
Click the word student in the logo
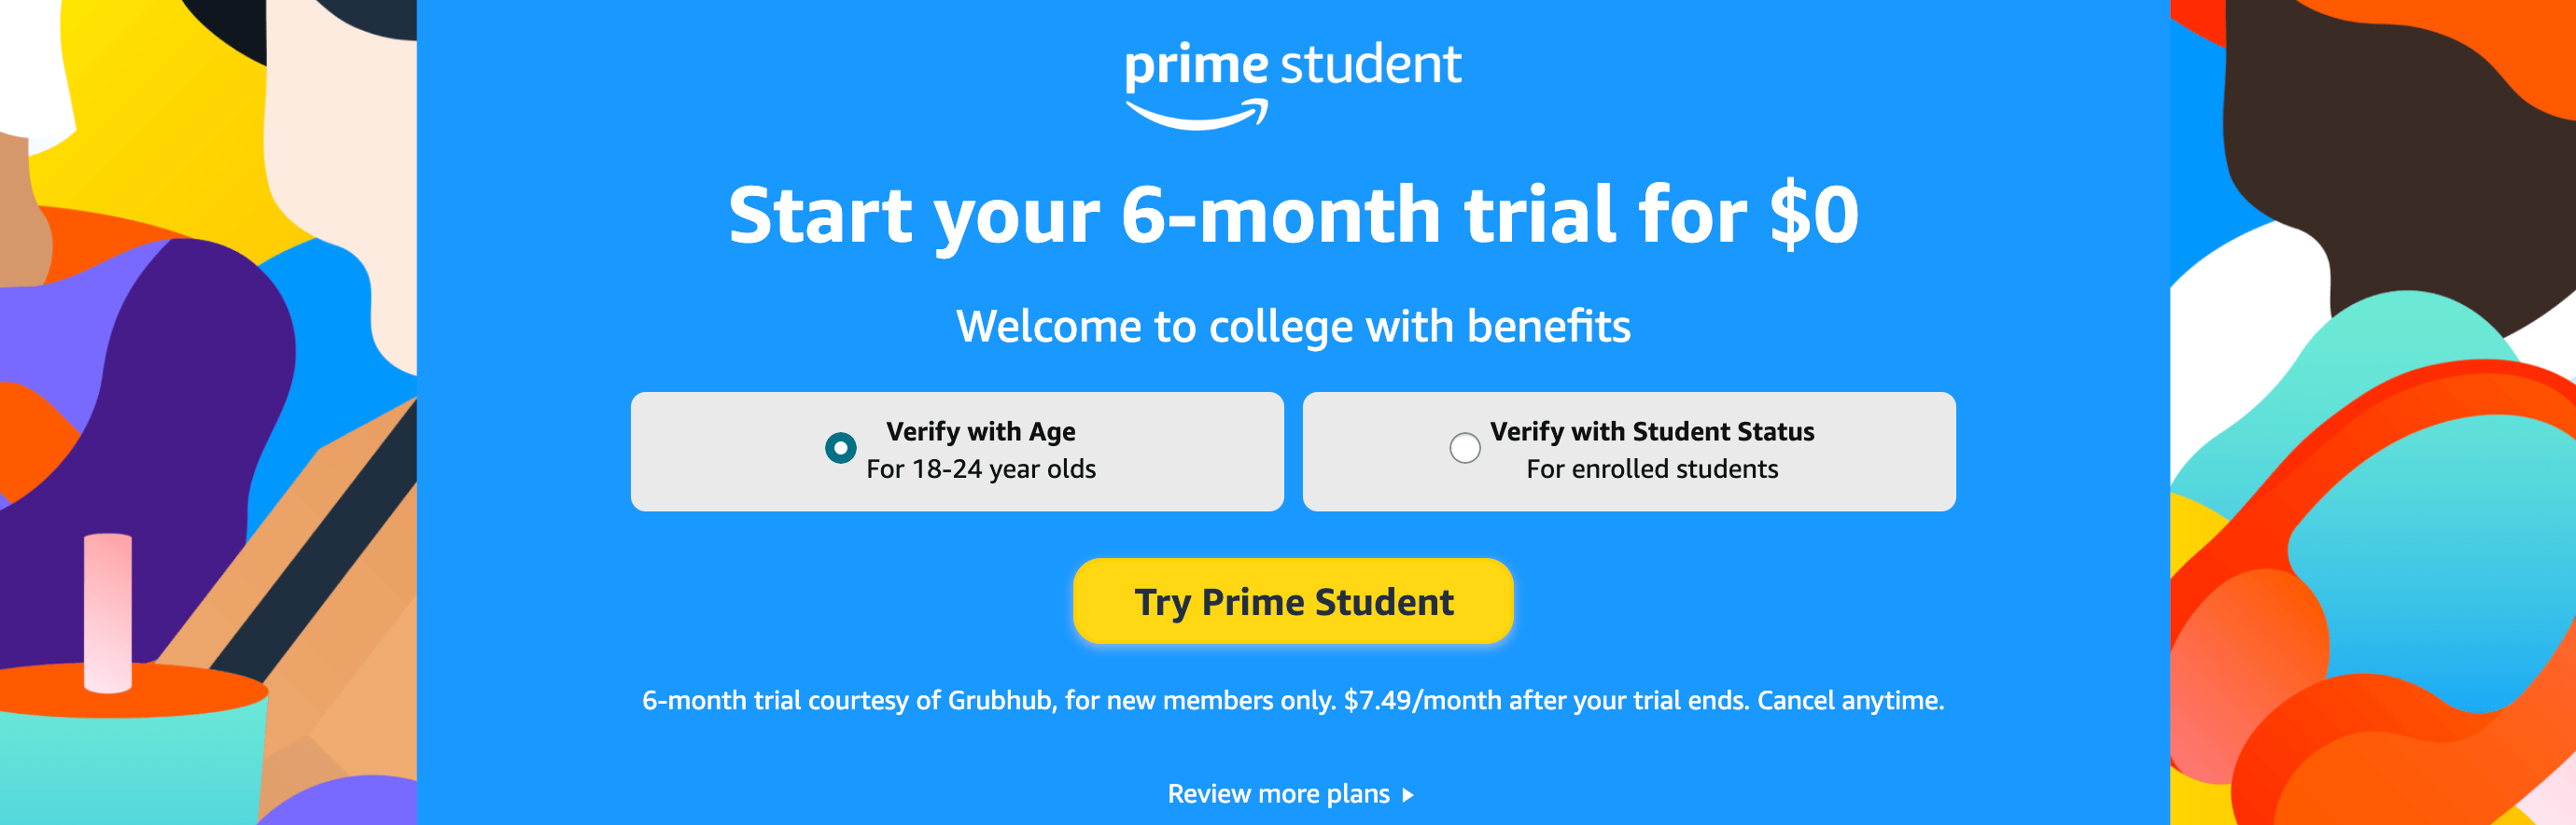pyautogui.click(x=1371, y=64)
